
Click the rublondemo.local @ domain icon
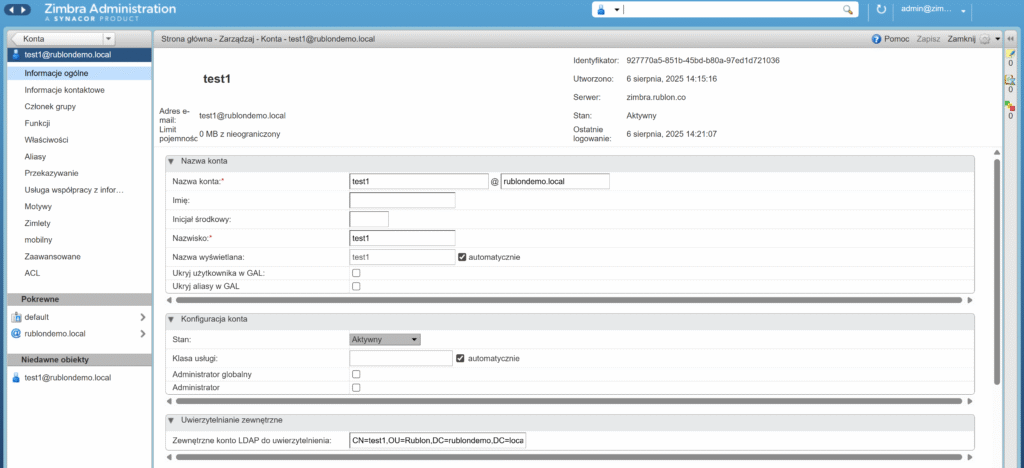pyautogui.click(x=15, y=333)
